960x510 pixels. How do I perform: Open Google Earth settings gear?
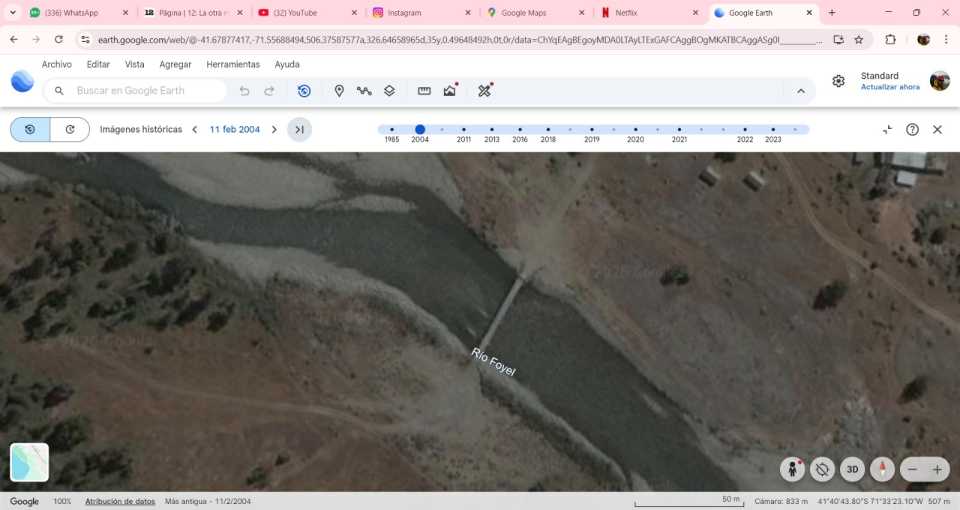click(838, 81)
